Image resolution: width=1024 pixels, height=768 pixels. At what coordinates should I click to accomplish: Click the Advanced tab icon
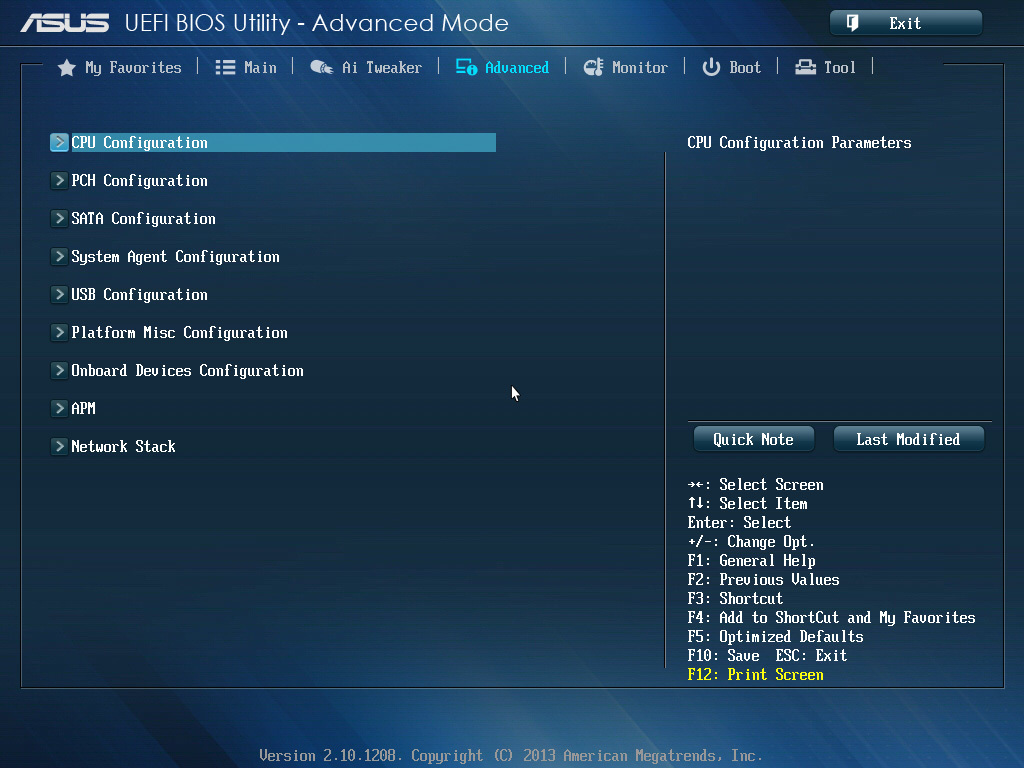pos(466,68)
